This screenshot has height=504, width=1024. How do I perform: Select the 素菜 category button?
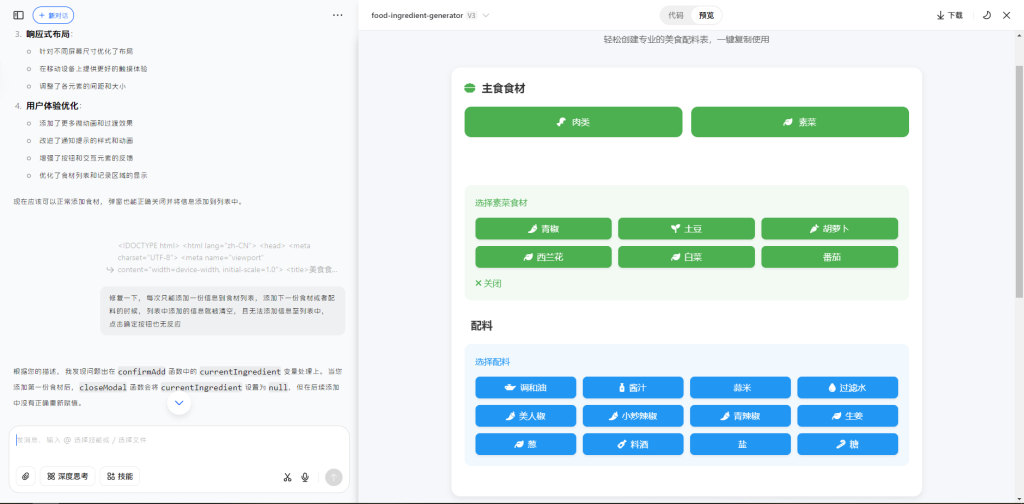click(x=800, y=122)
